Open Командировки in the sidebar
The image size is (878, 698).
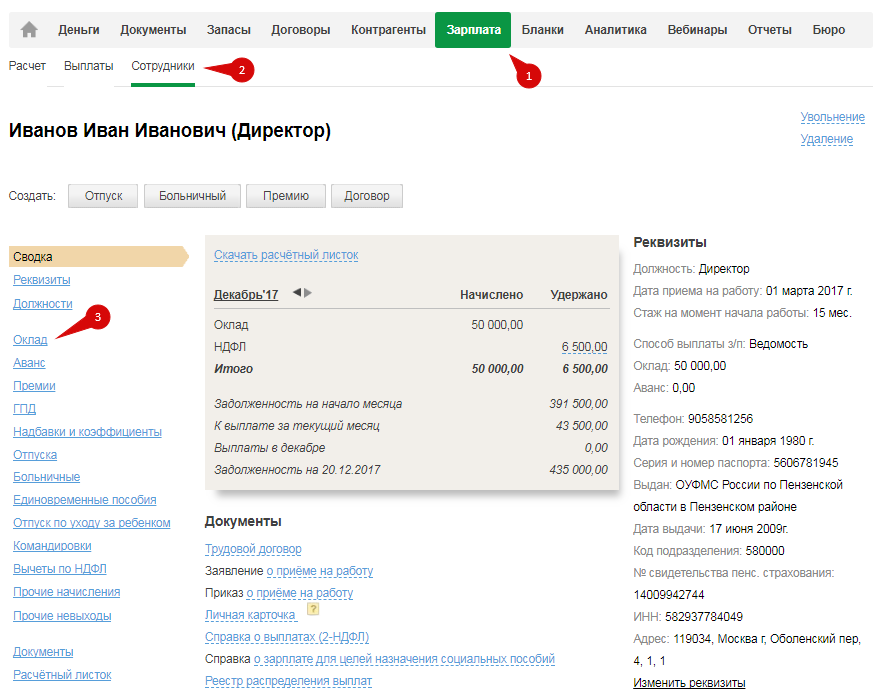pos(52,546)
